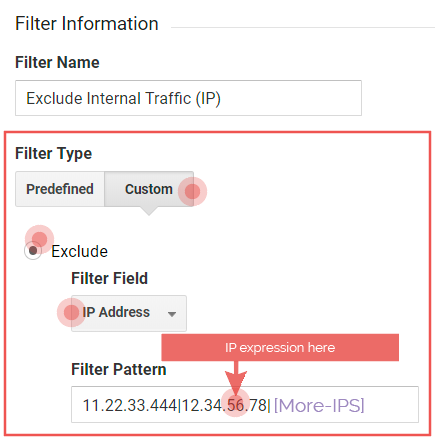
Task: Click the Filter Information section heading
Action: (87, 24)
